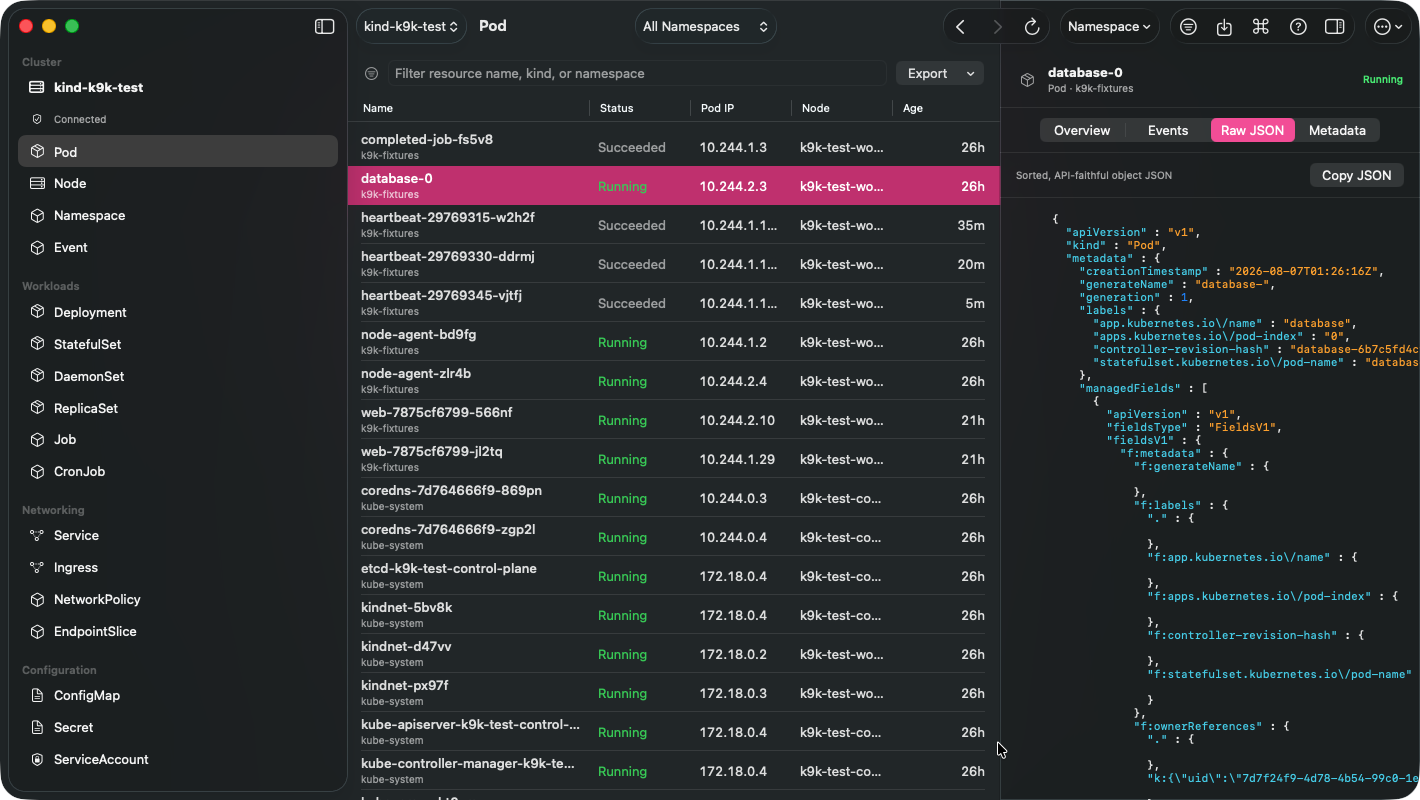Open Deployment in the sidebar
The width and height of the screenshot is (1420, 800).
pyautogui.click(x=178, y=313)
